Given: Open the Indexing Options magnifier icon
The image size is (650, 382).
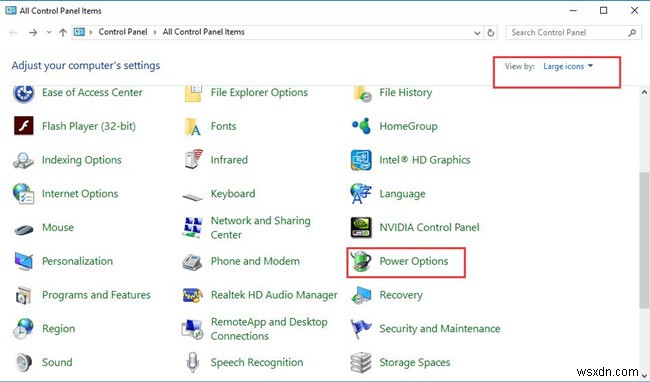Looking at the screenshot, I should (x=23, y=160).
